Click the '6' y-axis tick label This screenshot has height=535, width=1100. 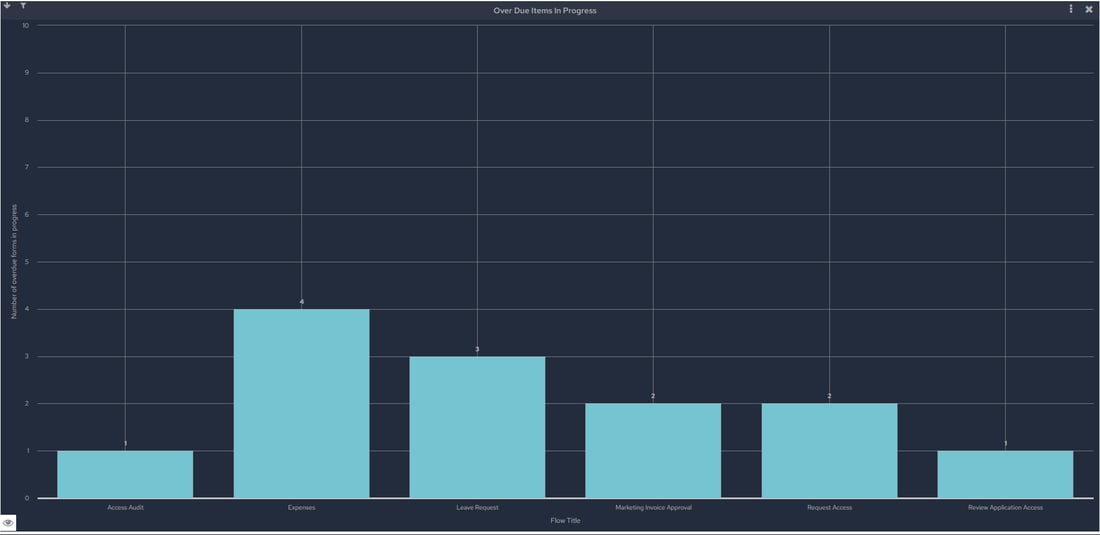27,215
